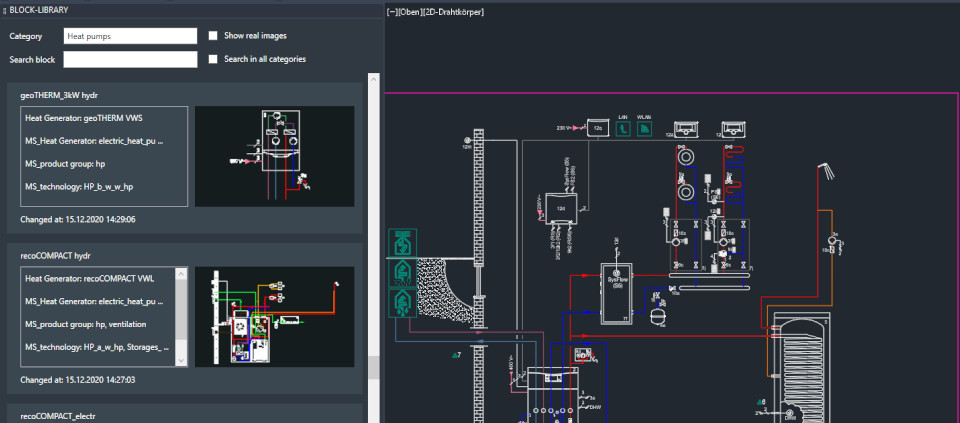The width and height of the screenshot is (960, 423).
Task: Select the lower radiator circle symbol
Action: tap(688, 193)
